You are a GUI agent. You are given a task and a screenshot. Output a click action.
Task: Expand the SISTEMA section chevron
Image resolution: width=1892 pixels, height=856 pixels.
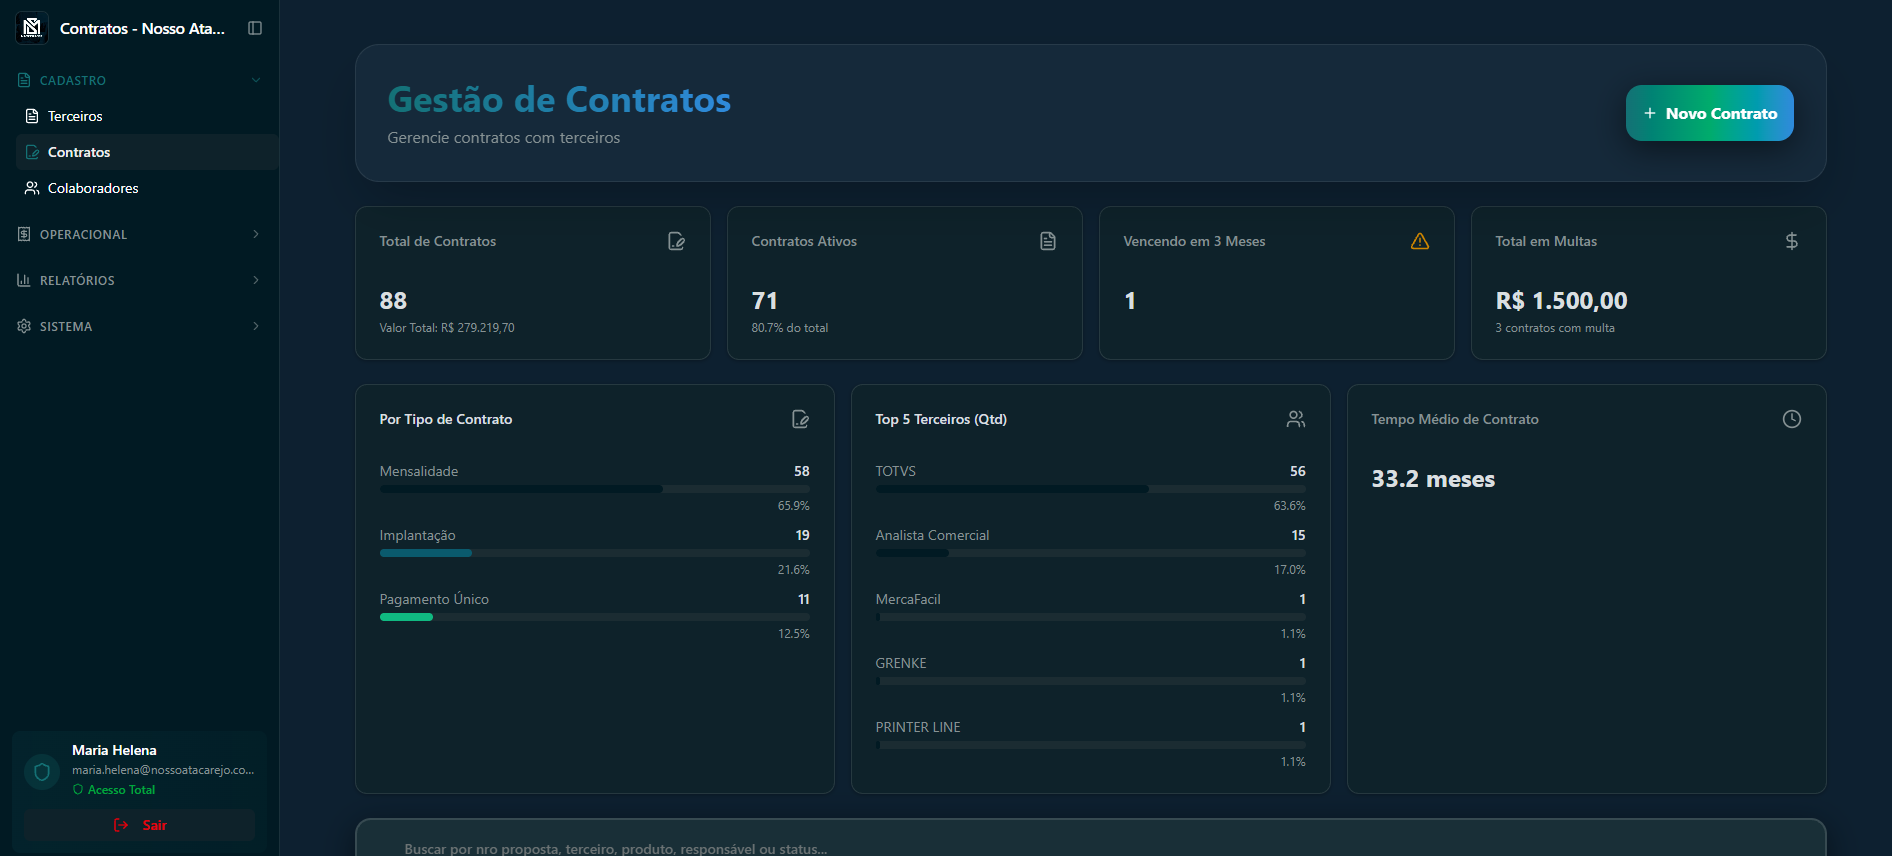256,326
